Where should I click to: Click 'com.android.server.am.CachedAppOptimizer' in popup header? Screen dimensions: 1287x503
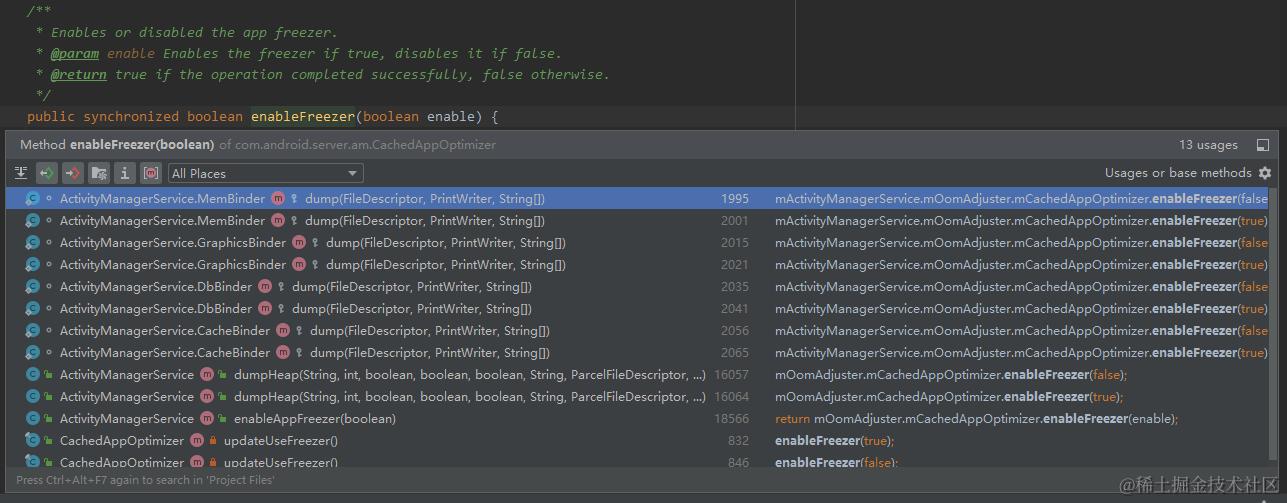pos(366,145)
